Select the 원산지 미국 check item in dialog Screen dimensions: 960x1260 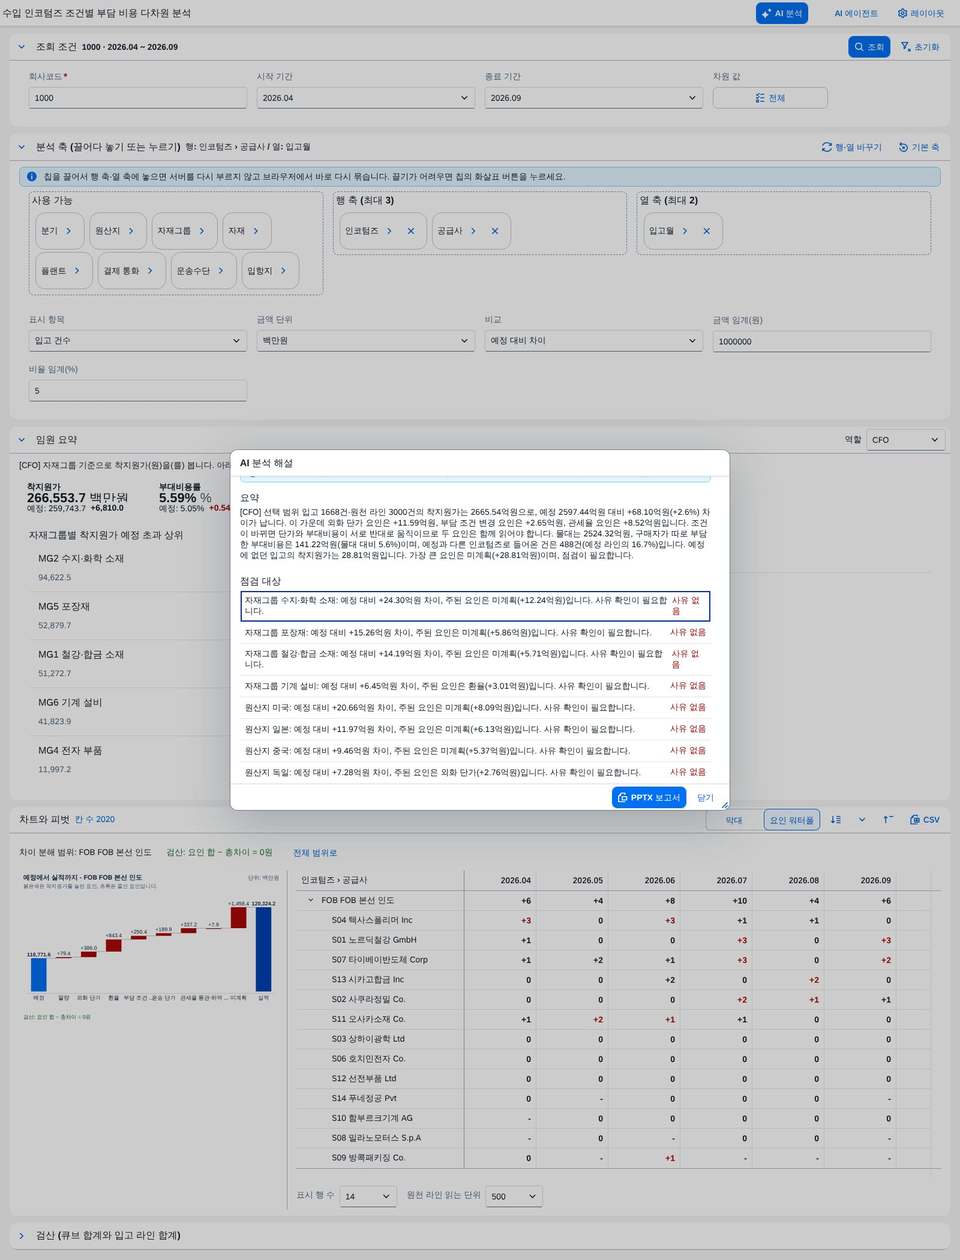(475, 708)
